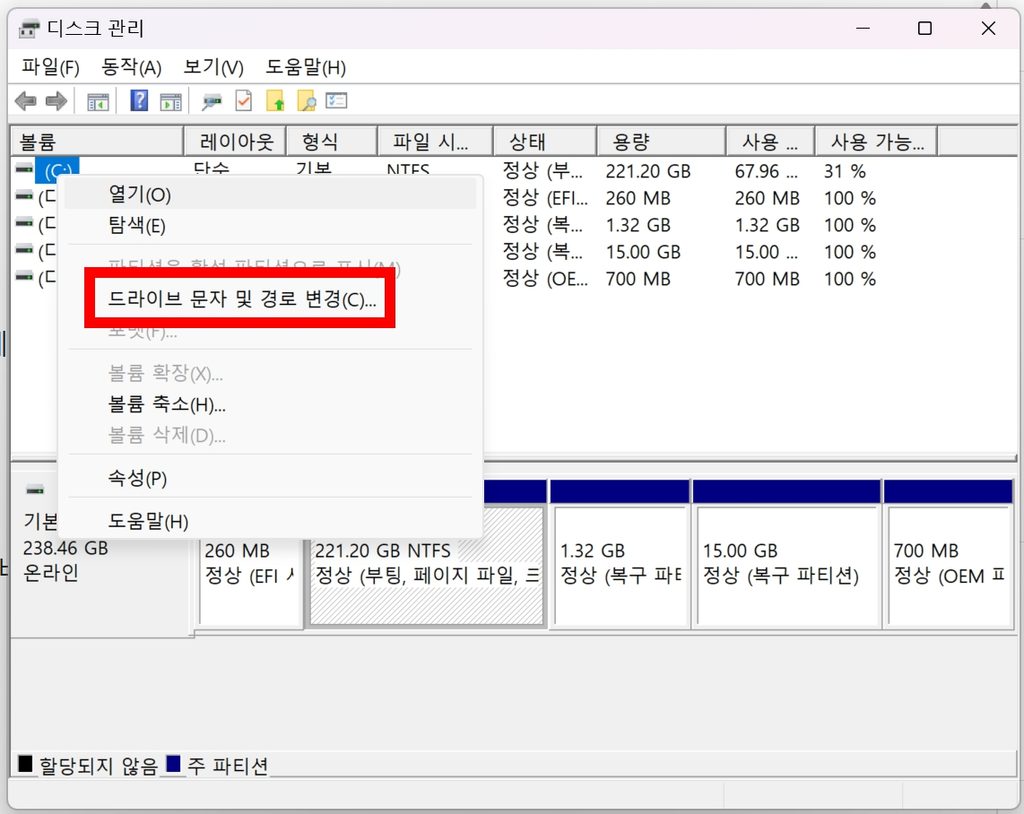Select the 221.20 GB NTFS partition block

coord(426,565)
